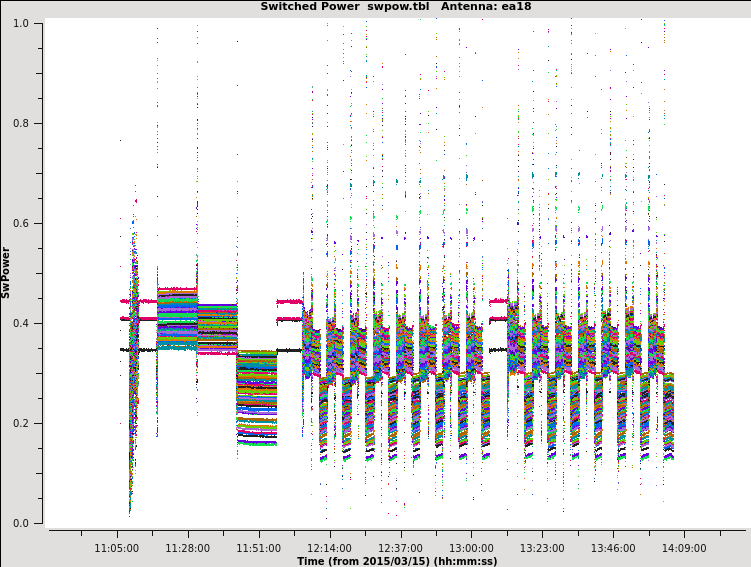Viewport: 751px width, 567px height.
Task: Select the 11:51:00 time tick label
Action: coord(258,548)
